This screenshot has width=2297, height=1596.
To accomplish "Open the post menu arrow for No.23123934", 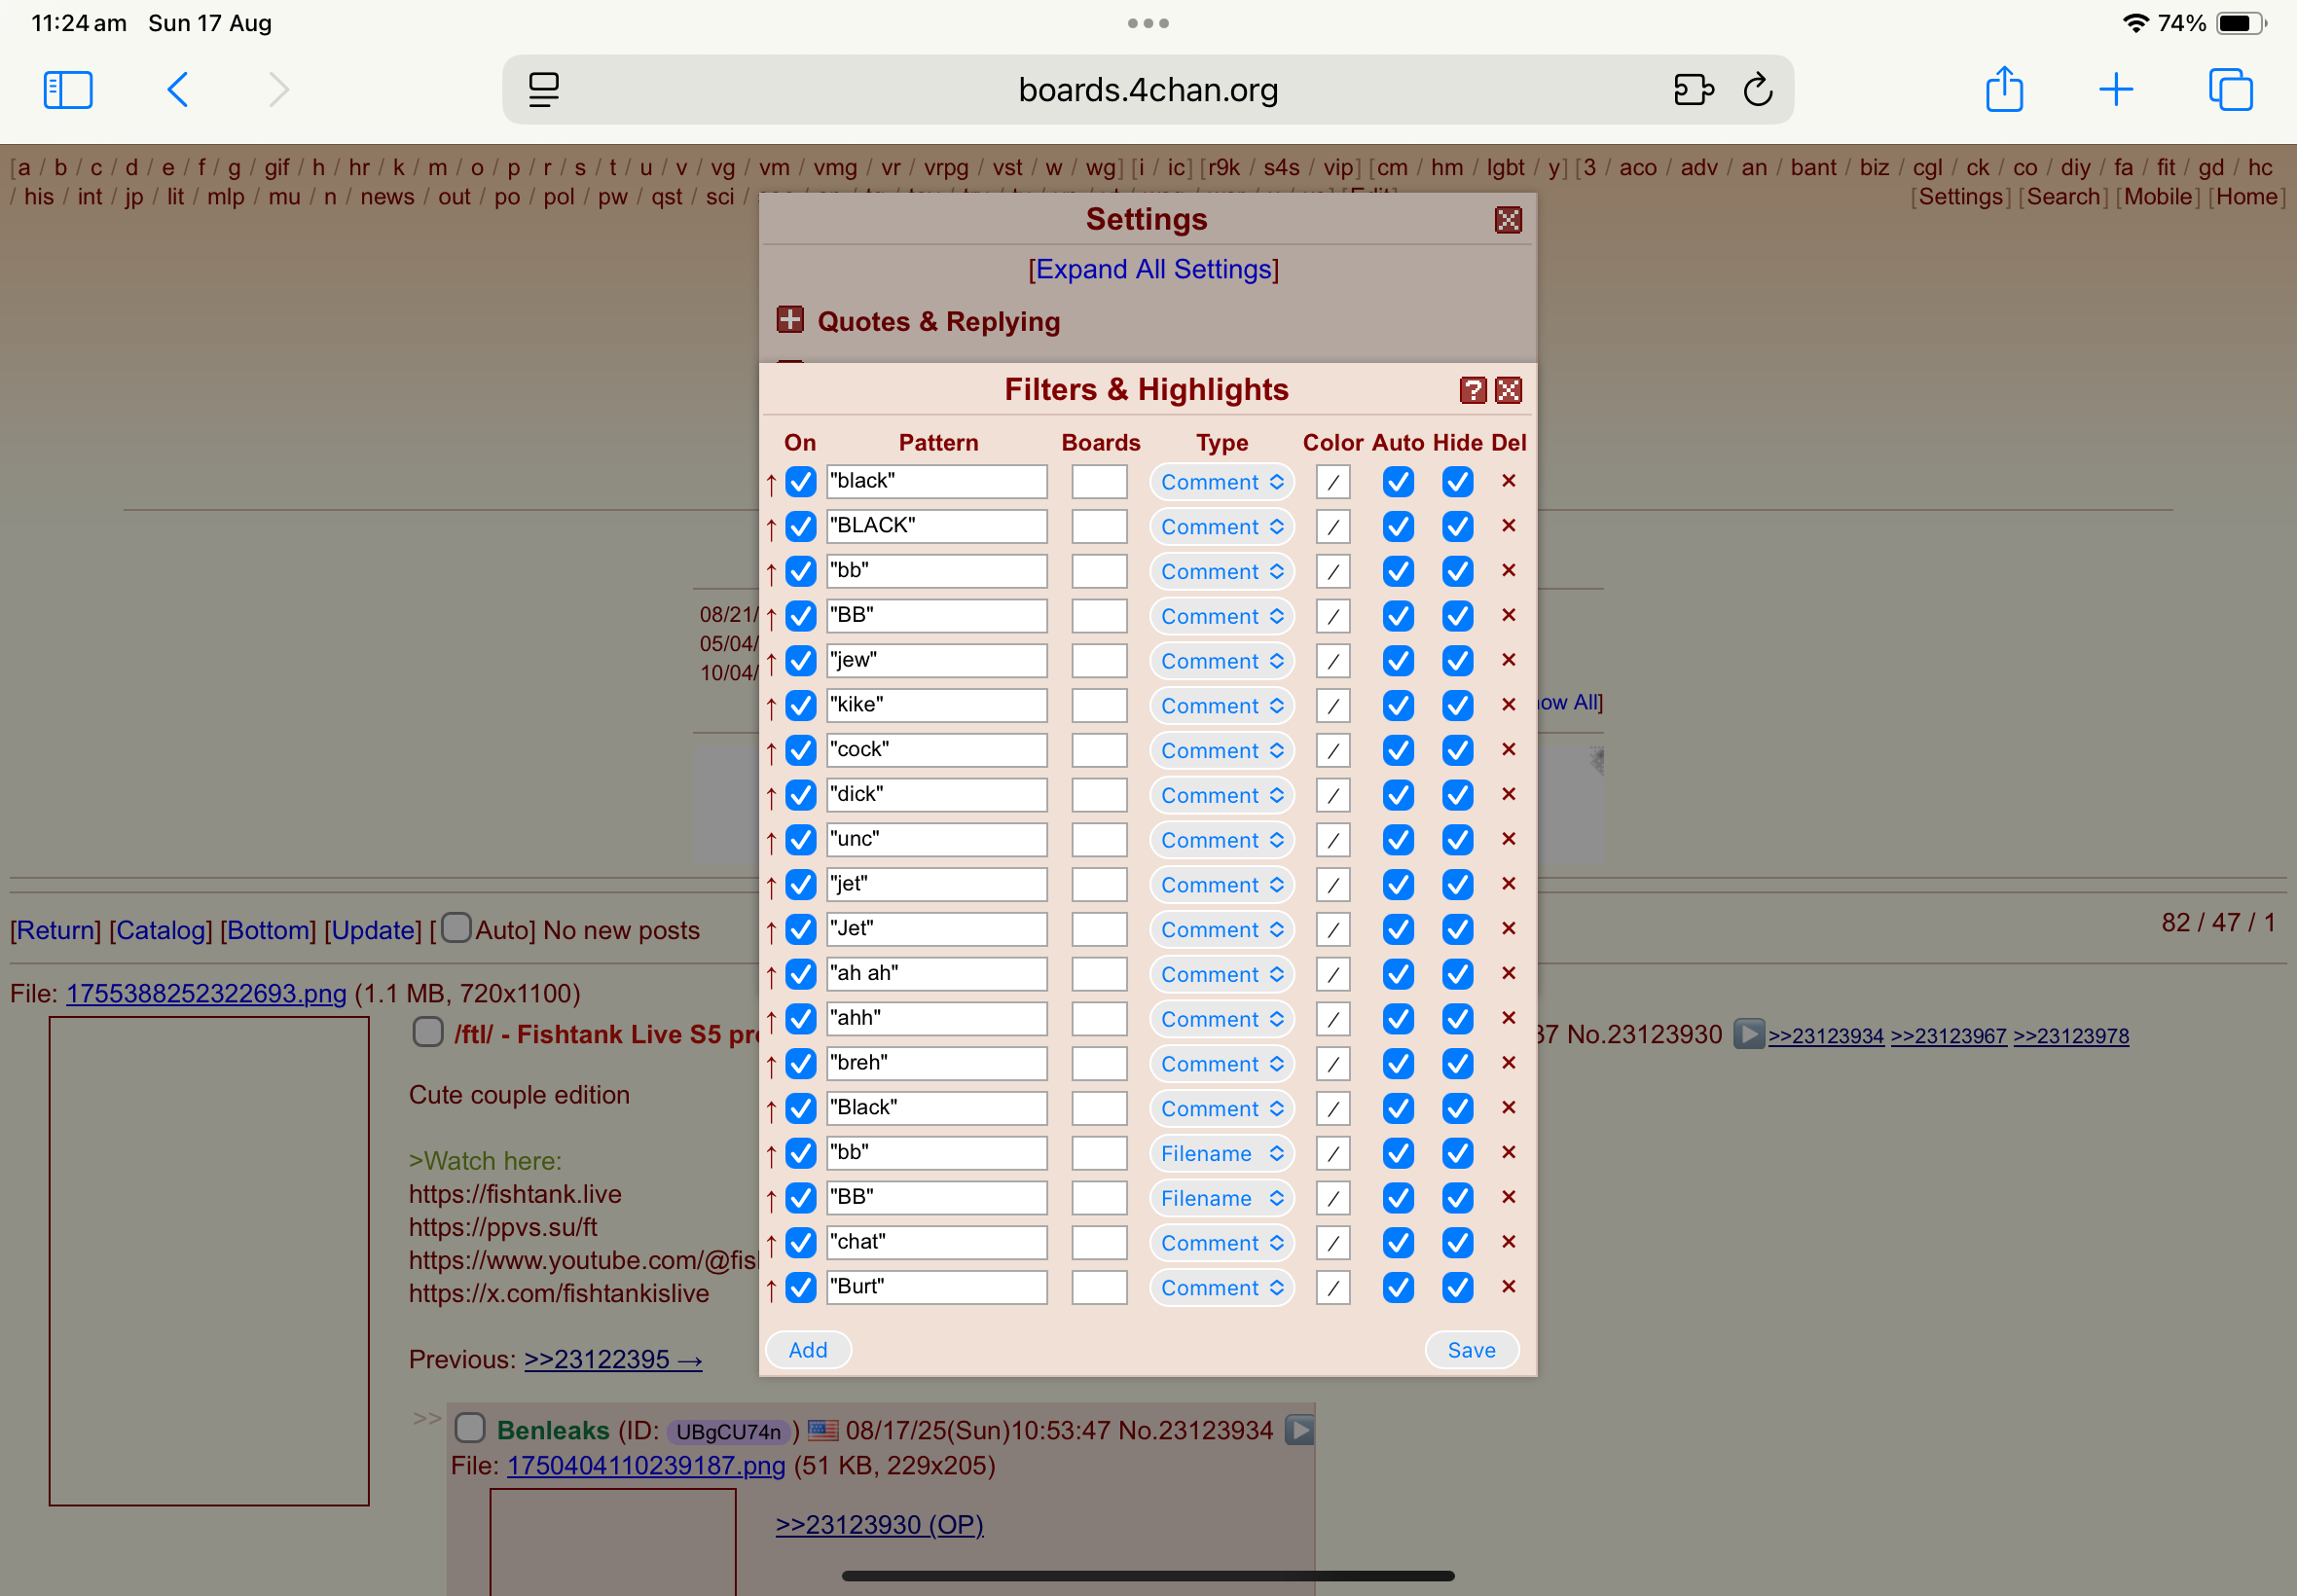I will [1298, 1430].
